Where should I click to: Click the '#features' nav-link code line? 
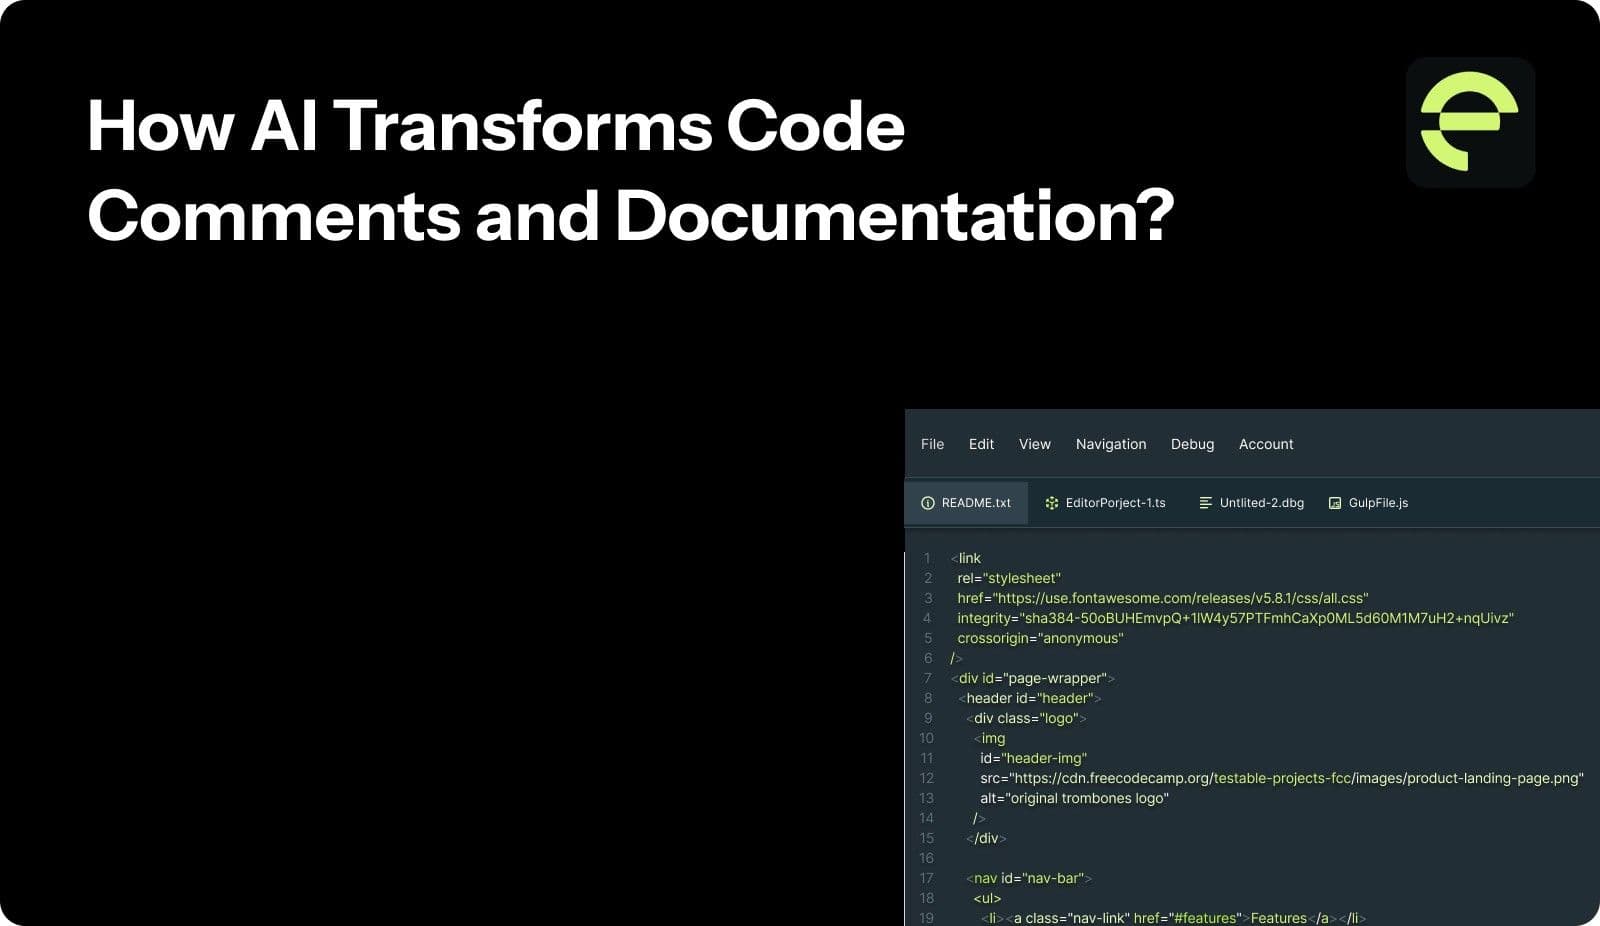click(x=1173, y=917)
